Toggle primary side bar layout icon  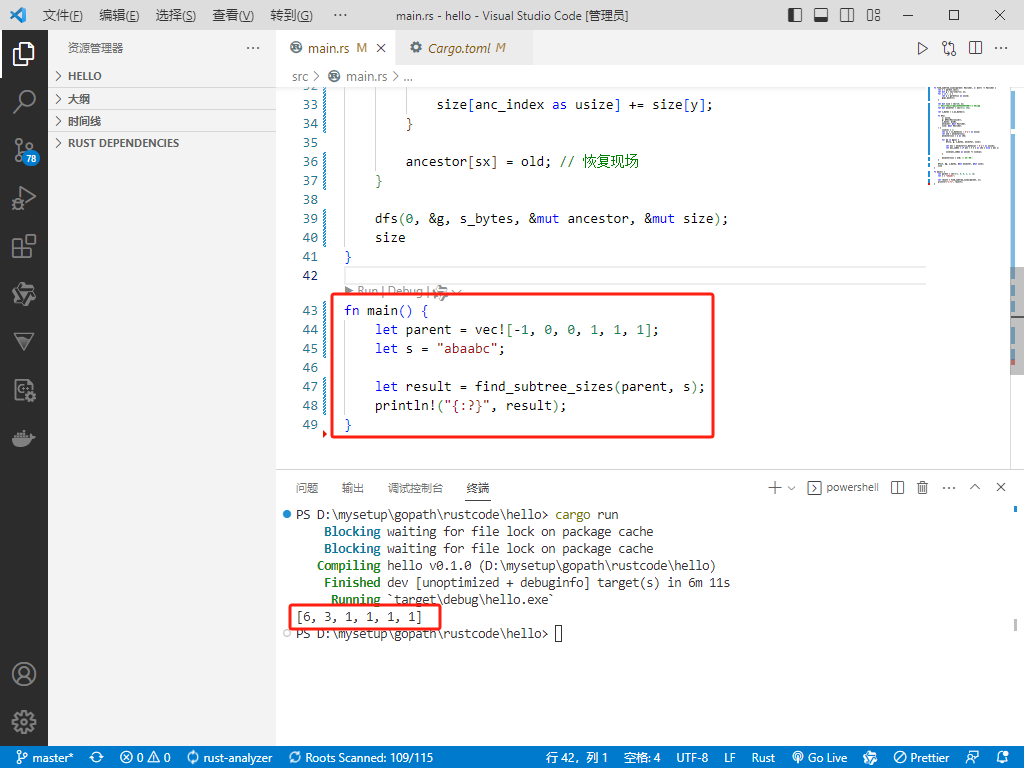[x=795, y=15]
